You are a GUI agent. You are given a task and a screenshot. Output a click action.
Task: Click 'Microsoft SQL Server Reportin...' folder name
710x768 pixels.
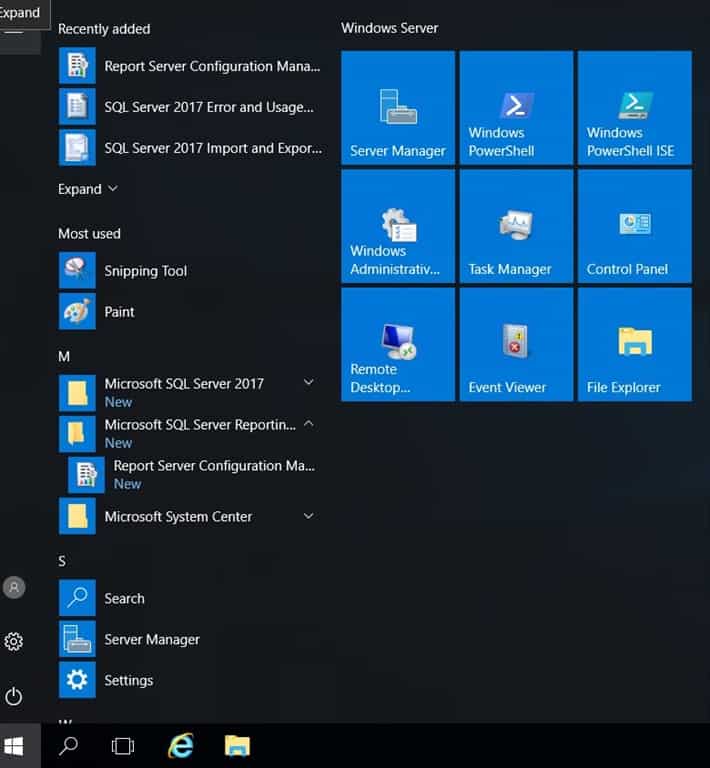(x=200, y=425)
